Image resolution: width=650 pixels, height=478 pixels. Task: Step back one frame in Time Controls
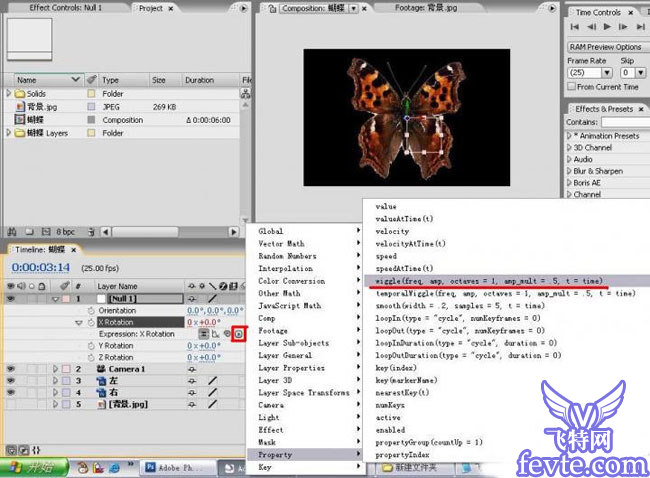click(592, 27)
